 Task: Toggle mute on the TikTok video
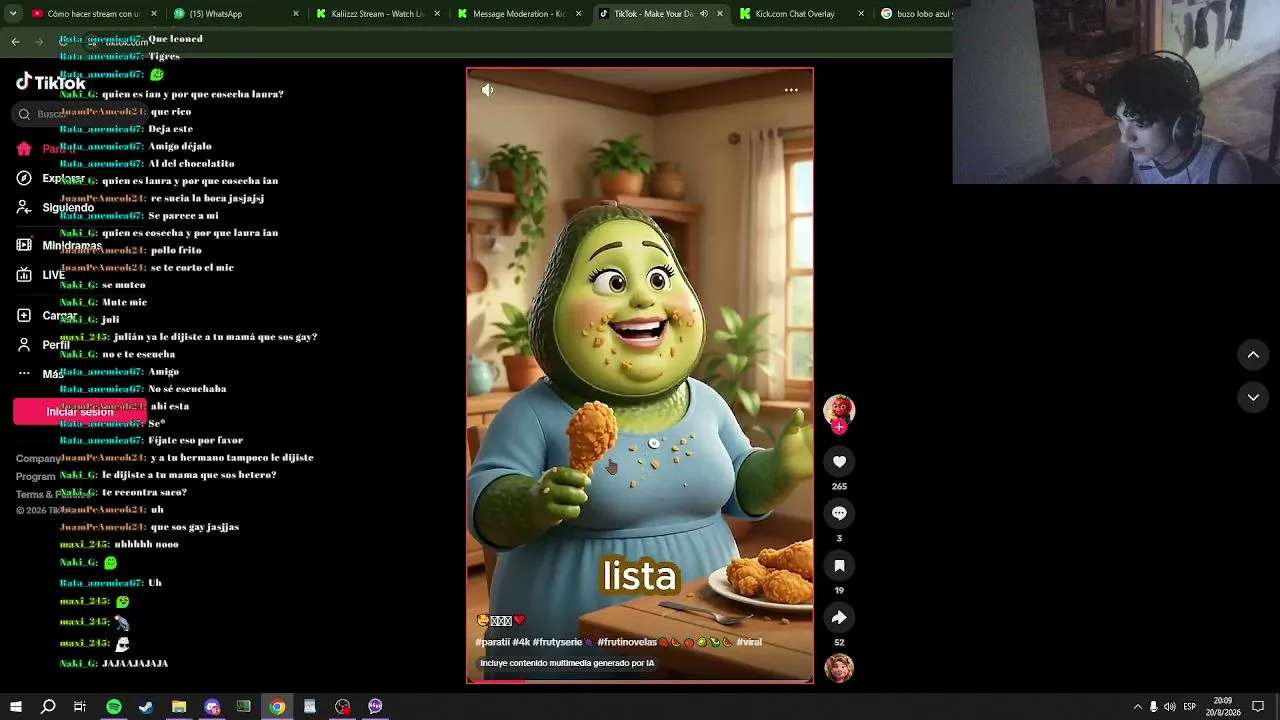click(x=487, y=90)
